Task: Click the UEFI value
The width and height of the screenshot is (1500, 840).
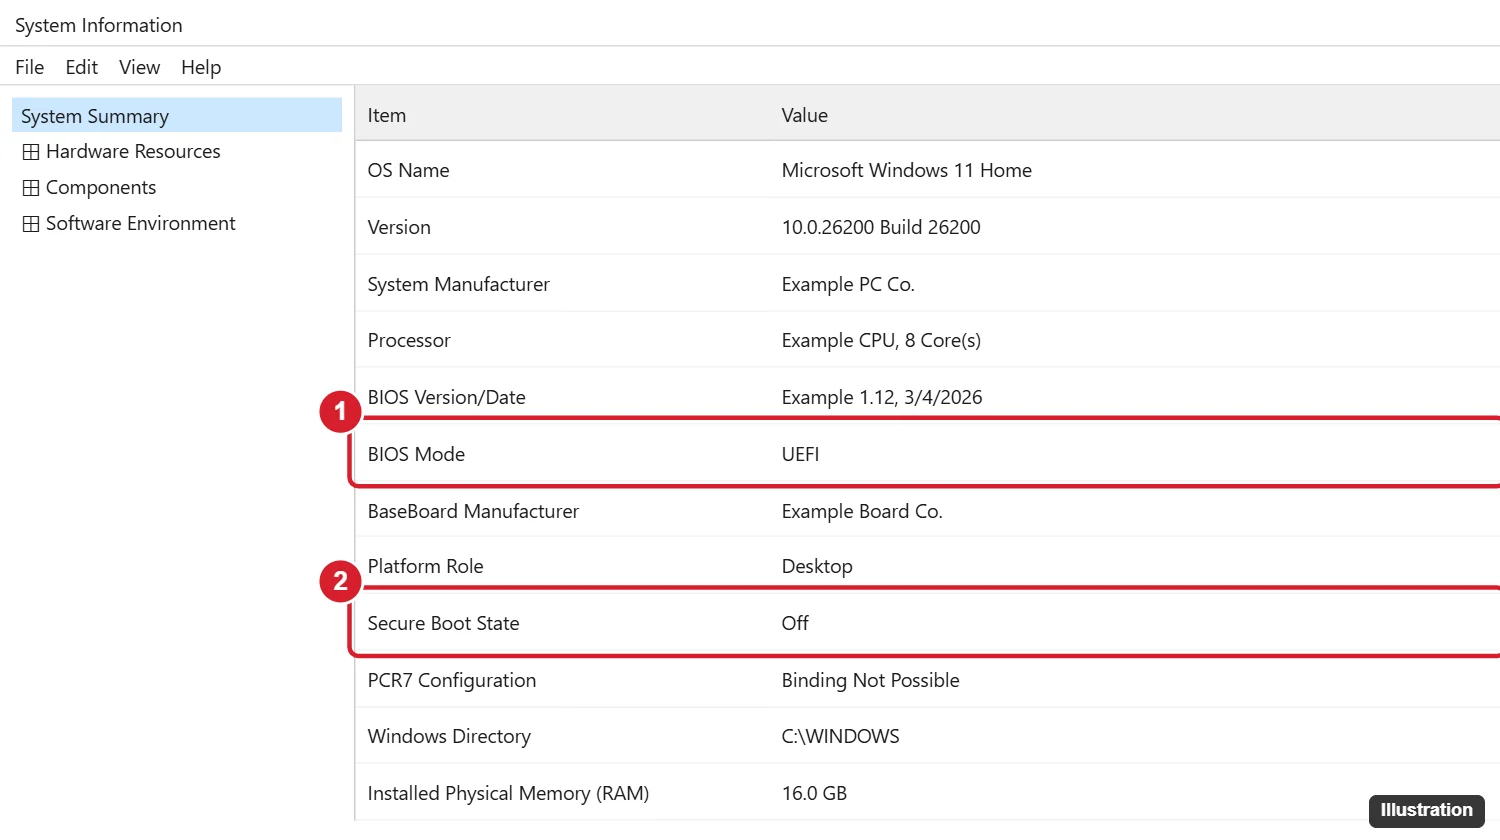Action: [x=800, y=454]
